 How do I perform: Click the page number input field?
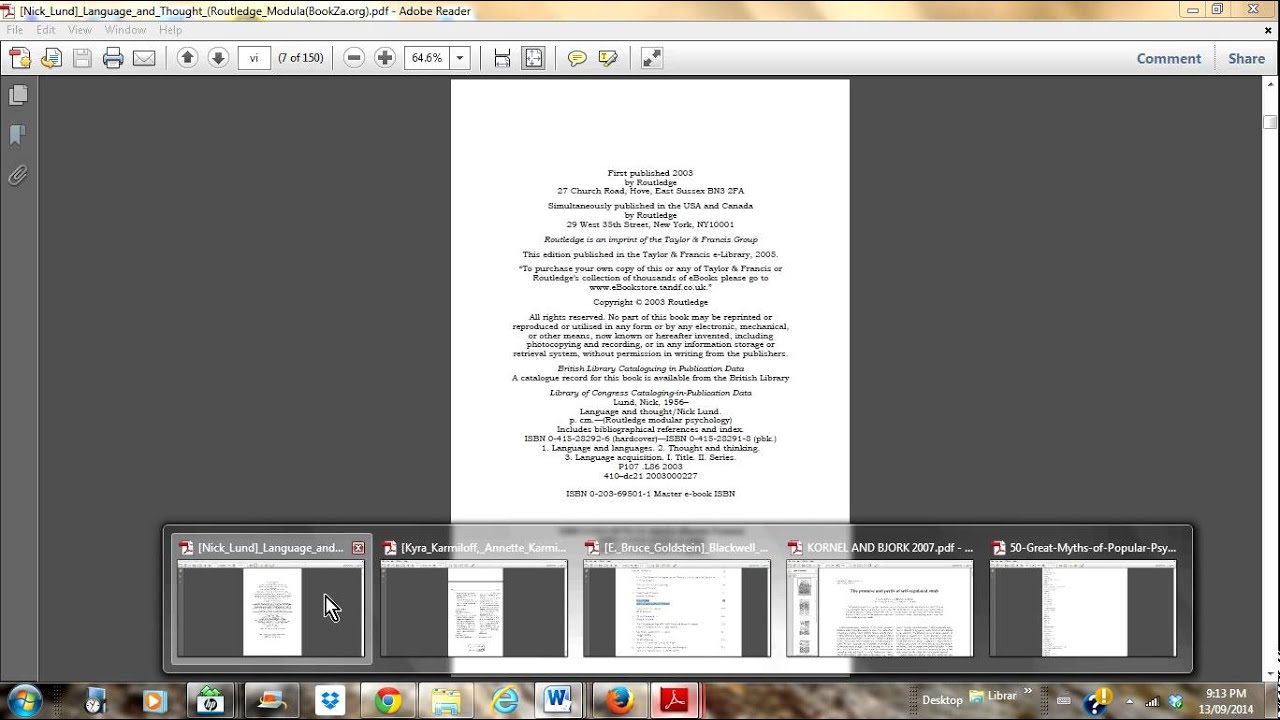point(254,58)
